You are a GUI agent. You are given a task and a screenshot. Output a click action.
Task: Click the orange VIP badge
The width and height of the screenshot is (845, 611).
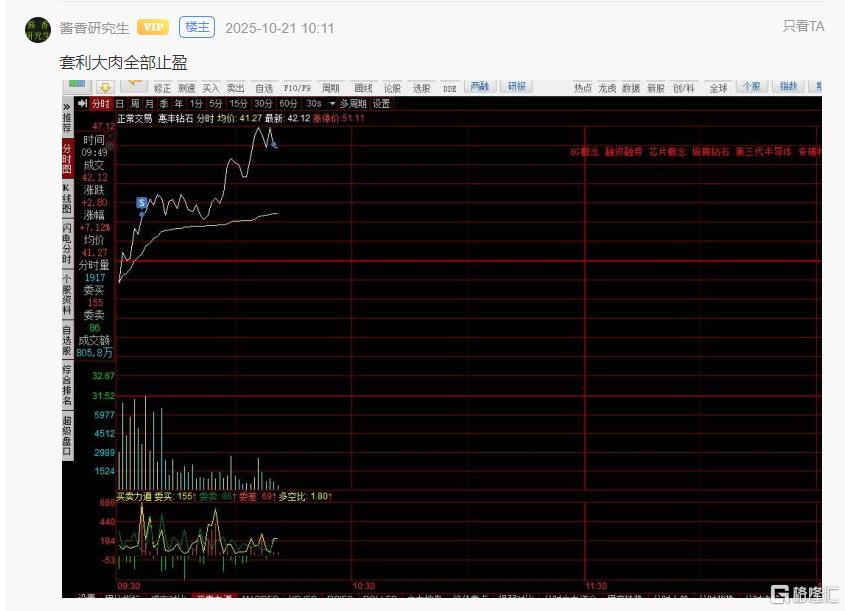point(152,28)
